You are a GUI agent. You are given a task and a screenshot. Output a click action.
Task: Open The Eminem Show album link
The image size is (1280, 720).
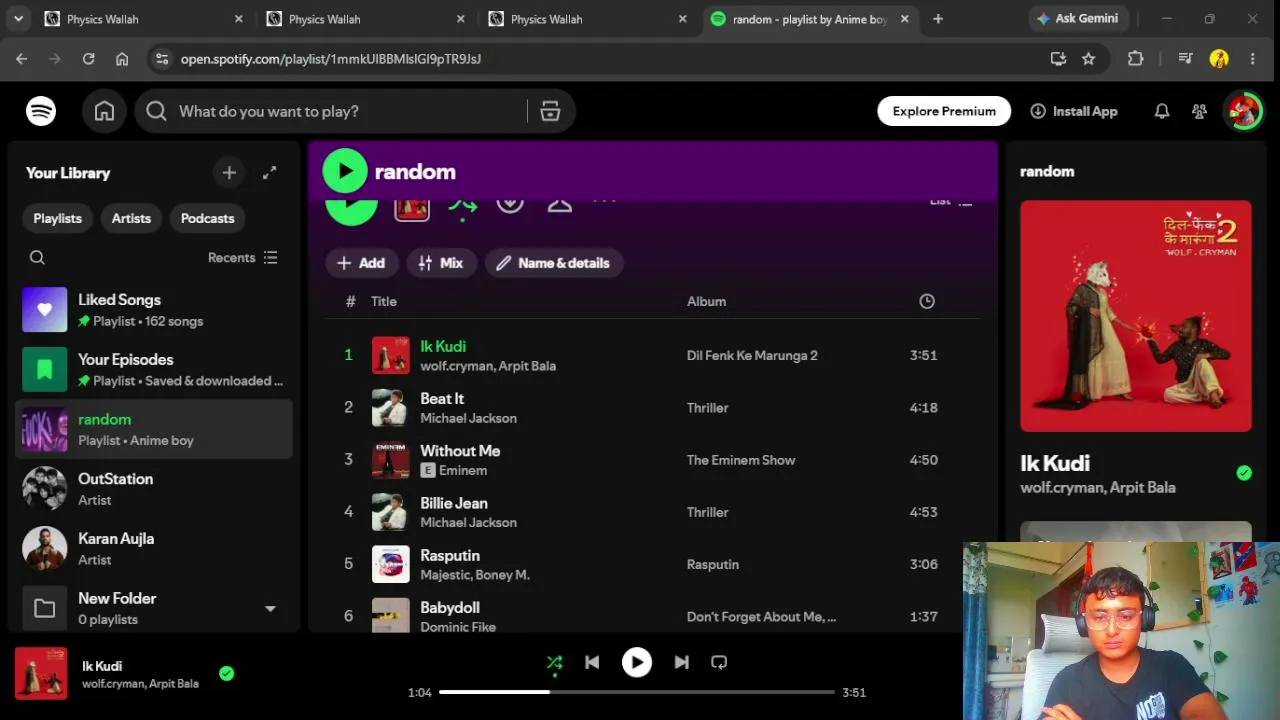741,460
